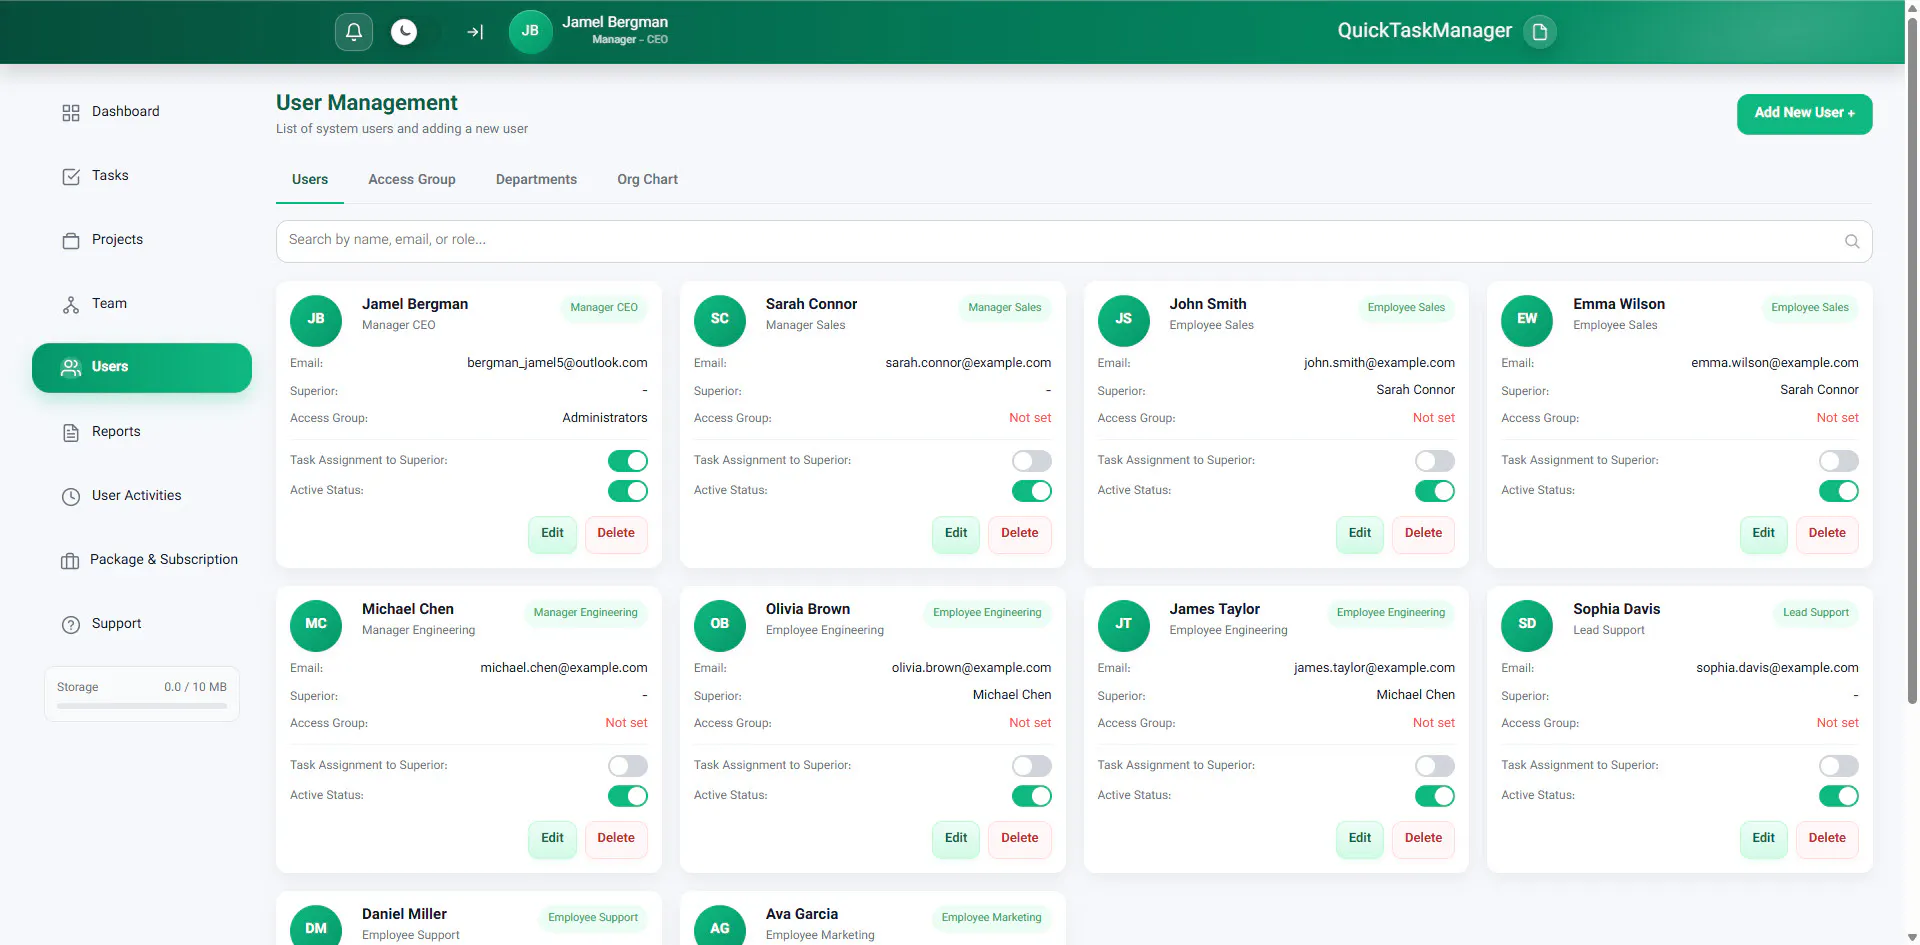The width and height of the screenshot is (1920, 945).
Task: Open Reports in the sidebar menu
Action: coord(142,432)
